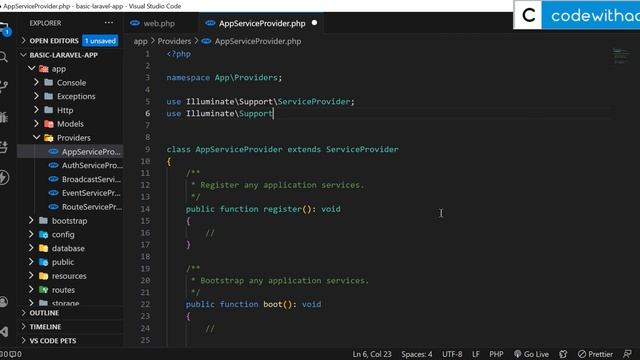Click the PHP icon on web.php tab
The width and height of the screenshot is (640, 360).
(x=135, y=23)
